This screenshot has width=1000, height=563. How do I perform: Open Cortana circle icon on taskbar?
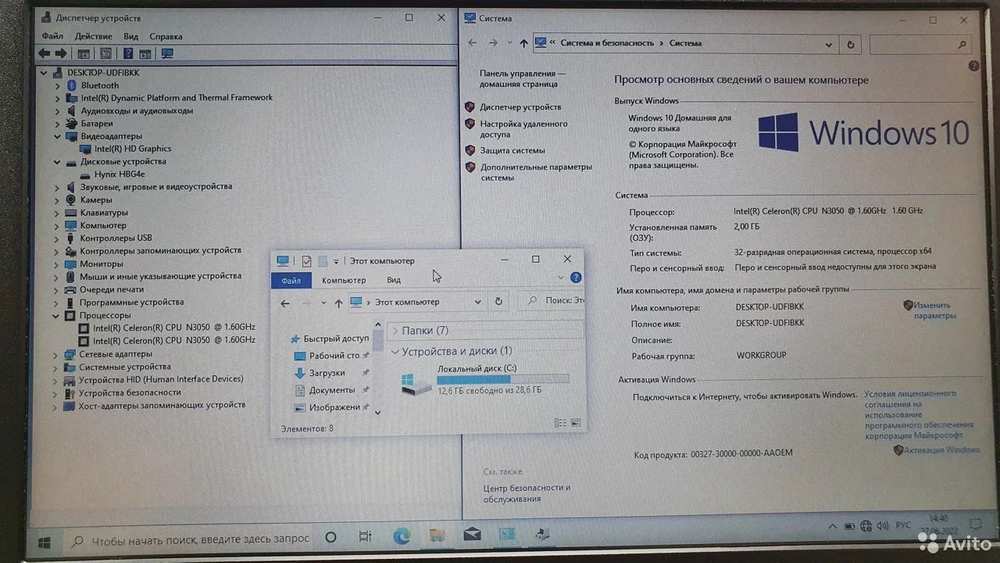point(330,537)
